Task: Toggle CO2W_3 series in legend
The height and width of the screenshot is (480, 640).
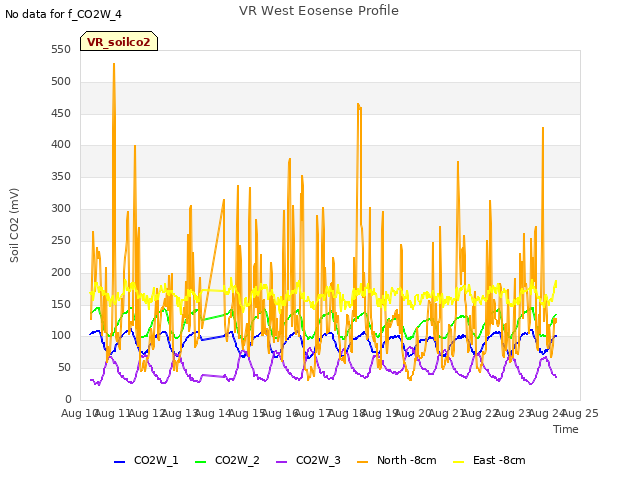Action: click(308, 460)
